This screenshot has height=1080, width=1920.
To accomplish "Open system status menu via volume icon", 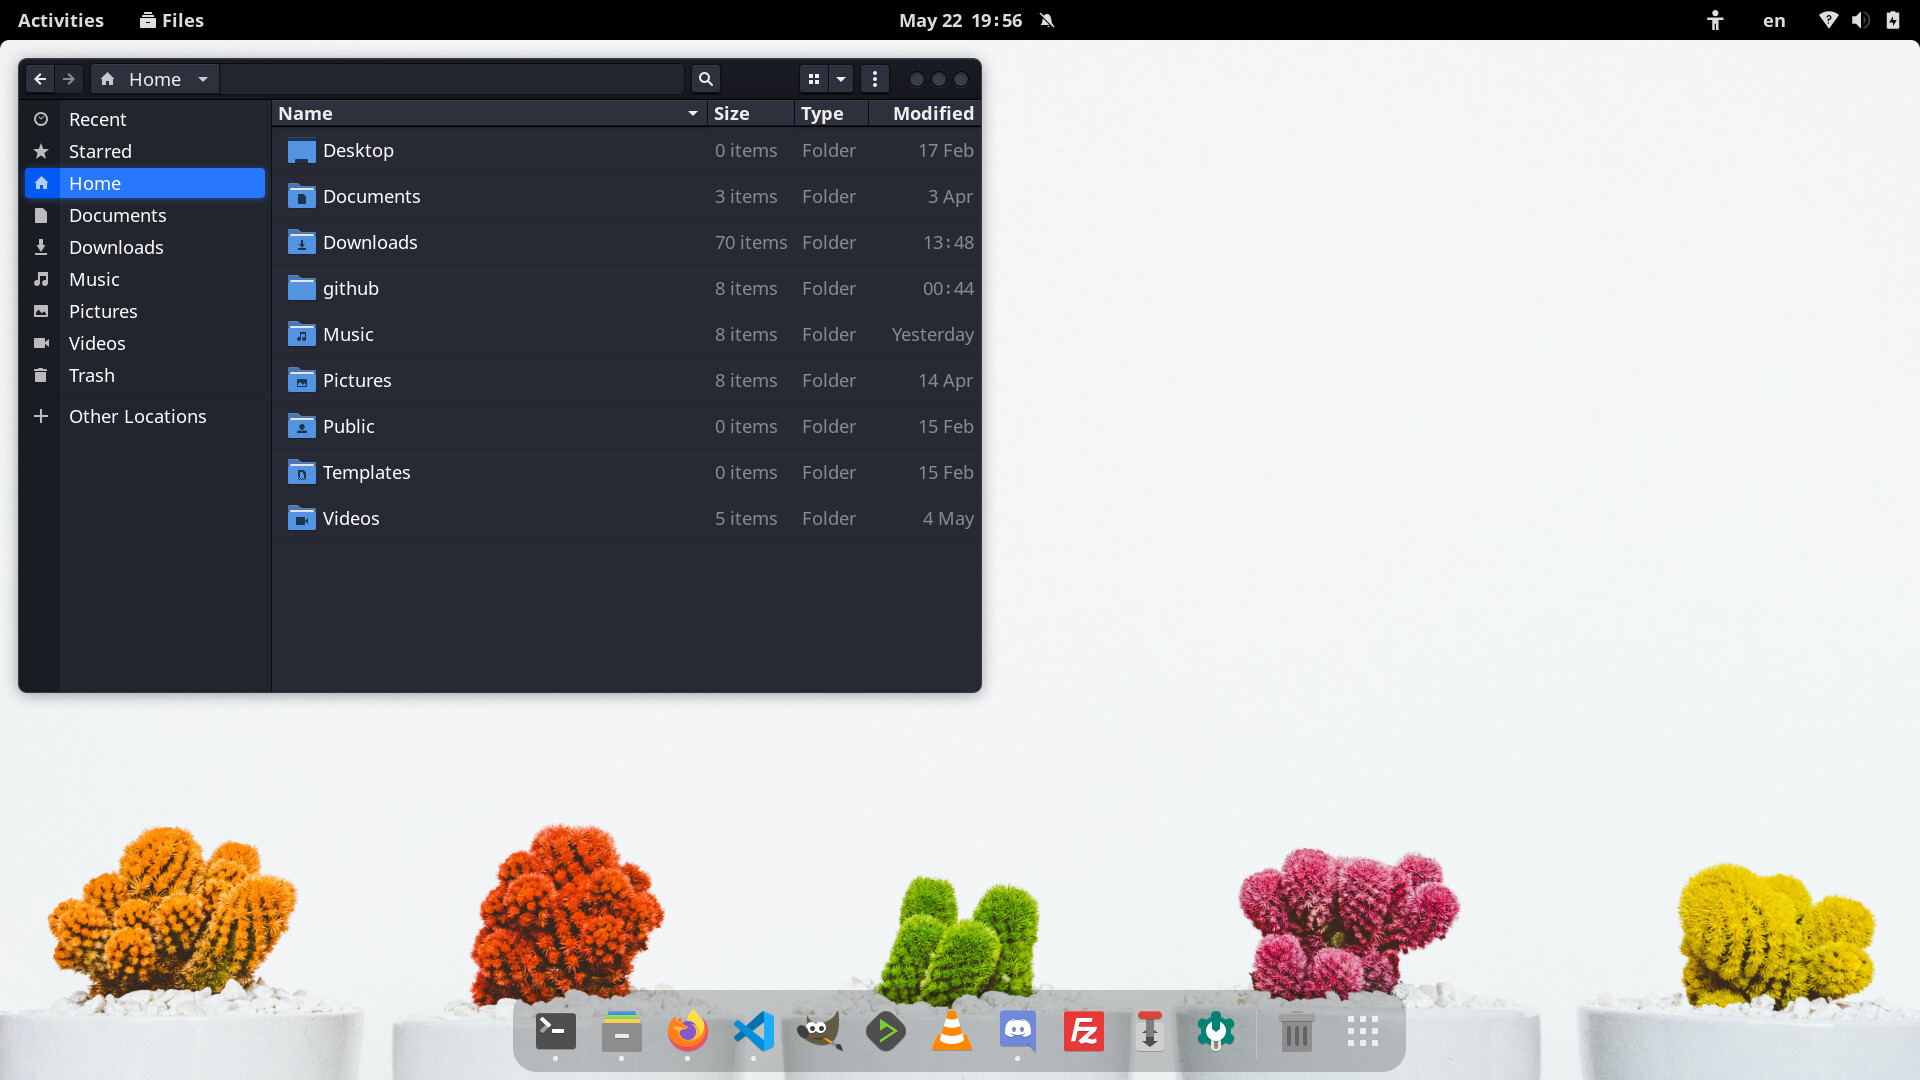I will 1860,20.
